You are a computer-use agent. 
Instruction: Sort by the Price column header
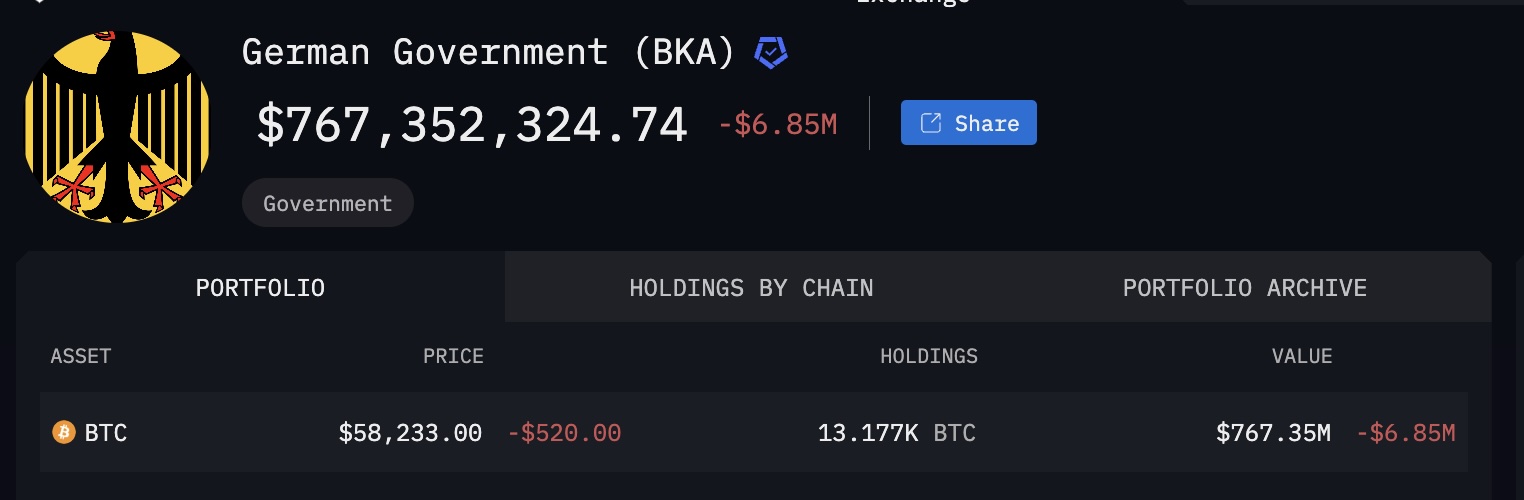coord(453,356)
